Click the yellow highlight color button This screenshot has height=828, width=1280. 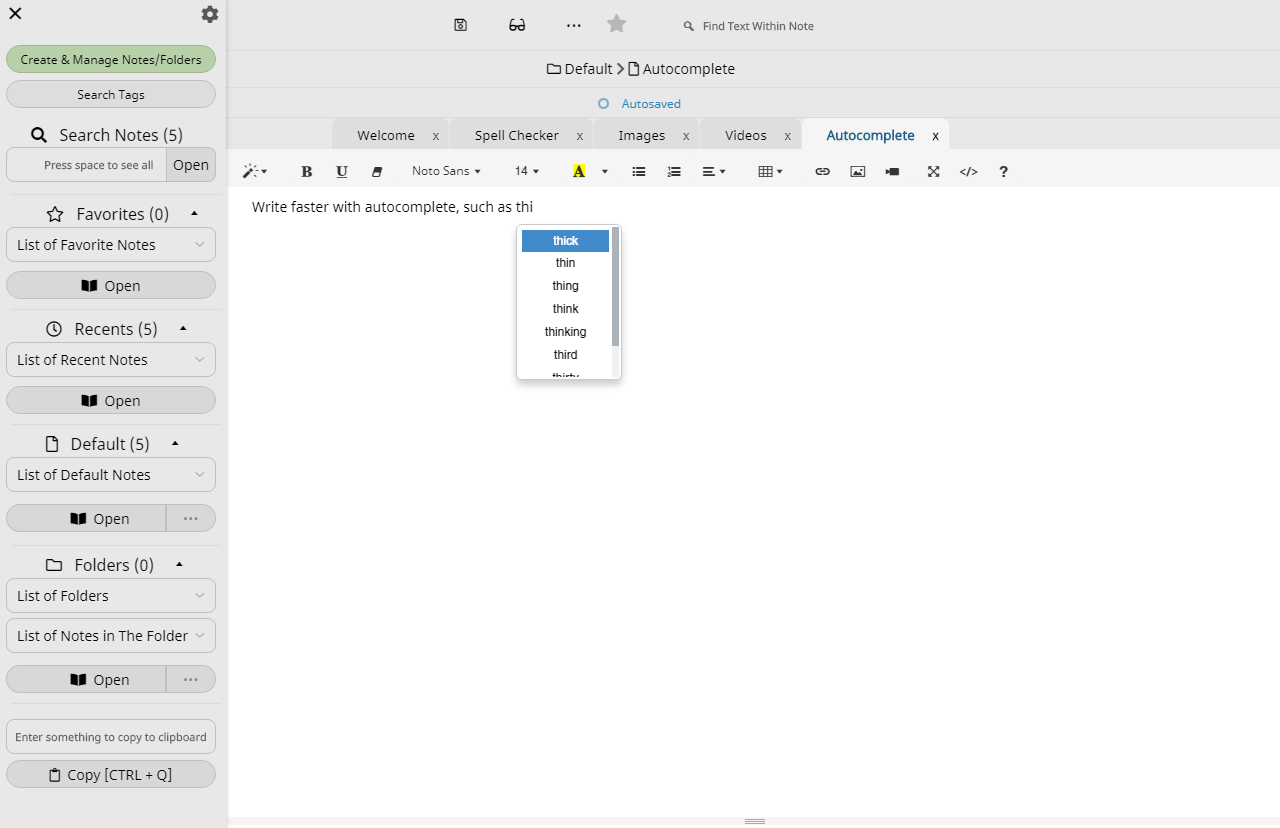pyautogui.click(x=579, y=171)
